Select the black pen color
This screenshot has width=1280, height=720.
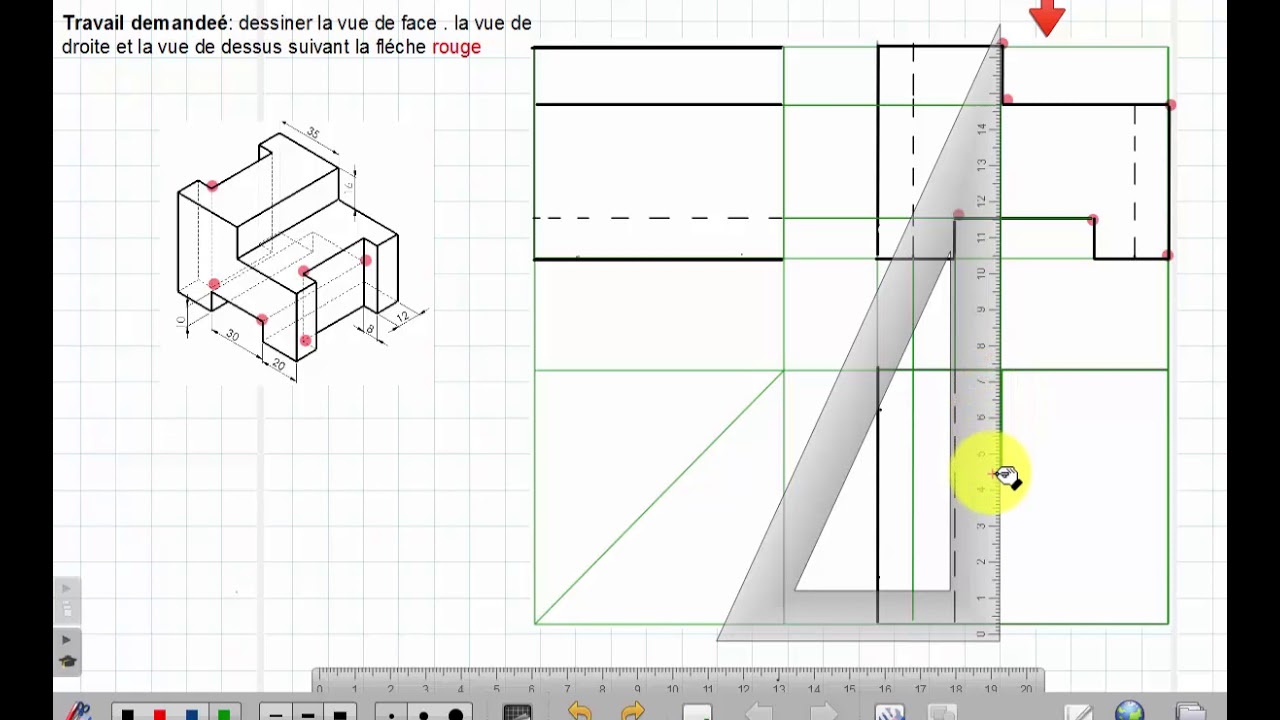[128, 714]
